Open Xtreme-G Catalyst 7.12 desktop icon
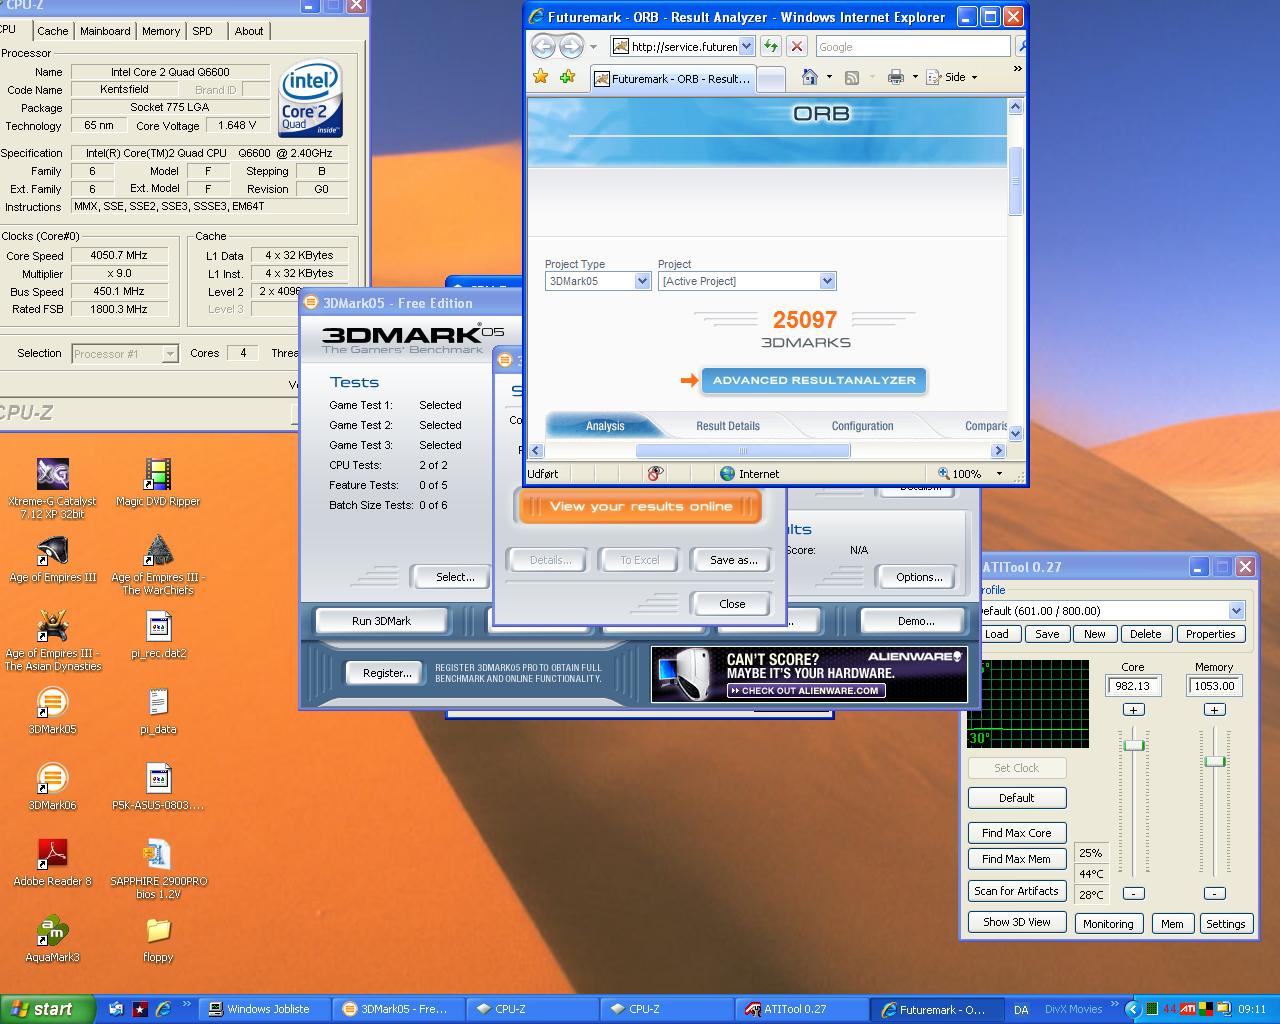Screen dimensions: 1280x1024 (x=52, y=489)
